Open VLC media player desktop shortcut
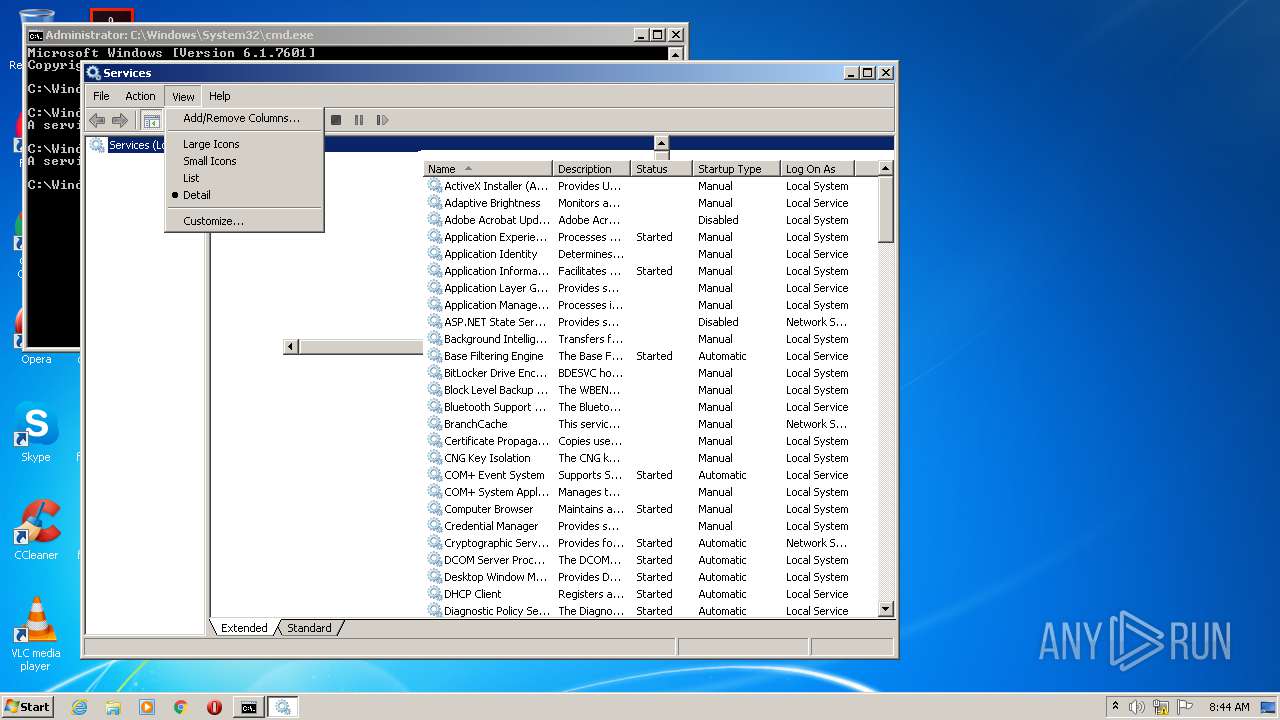 [x=36, y=634]
